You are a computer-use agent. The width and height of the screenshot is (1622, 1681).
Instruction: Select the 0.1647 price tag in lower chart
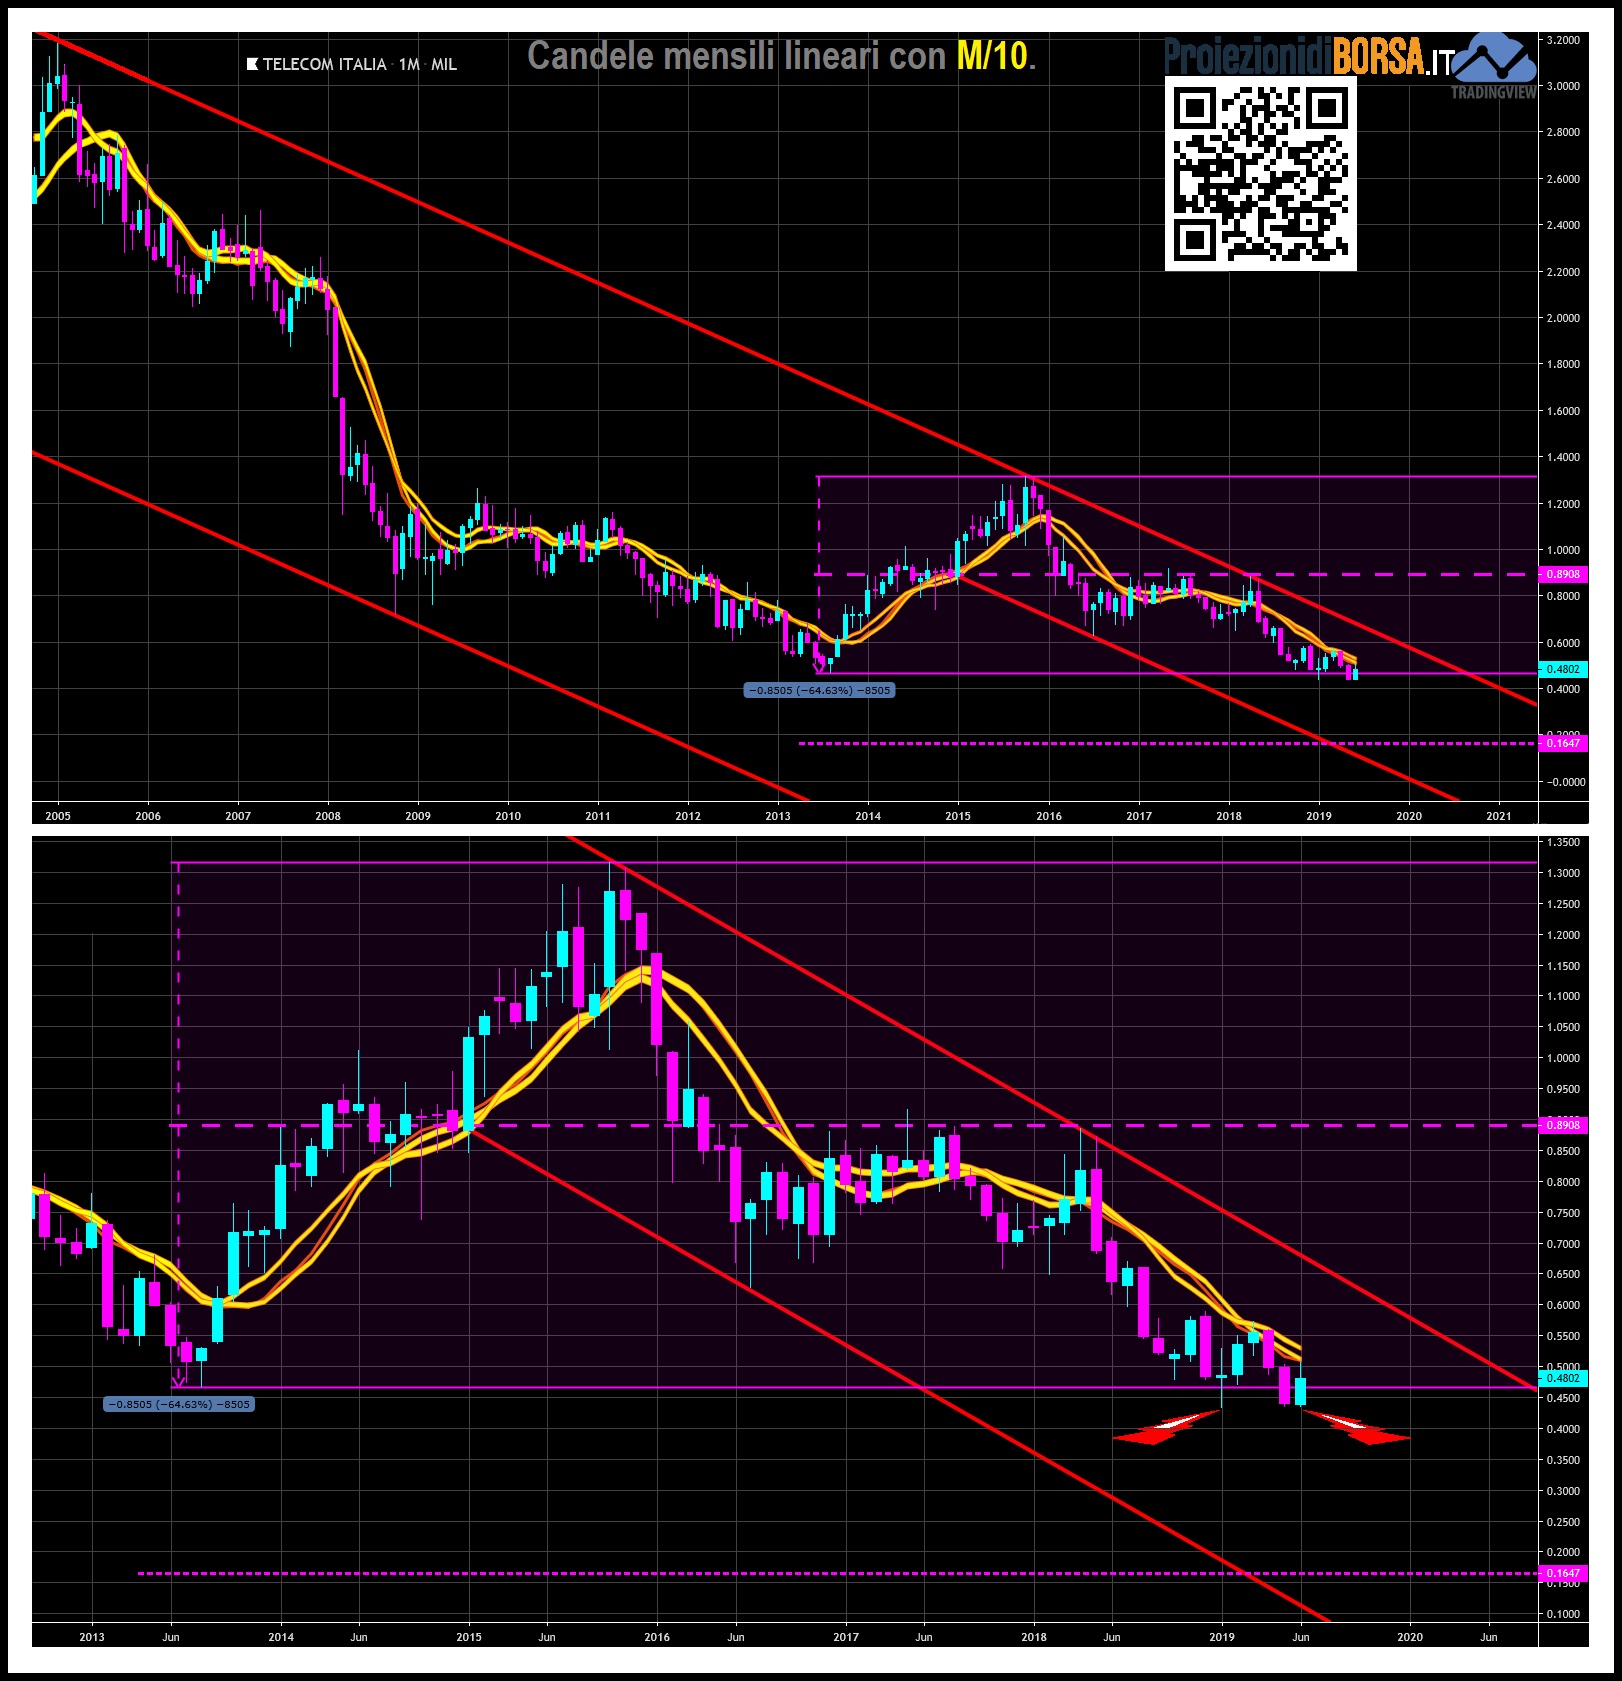pyautogui.click(x=1563, y=1573)
